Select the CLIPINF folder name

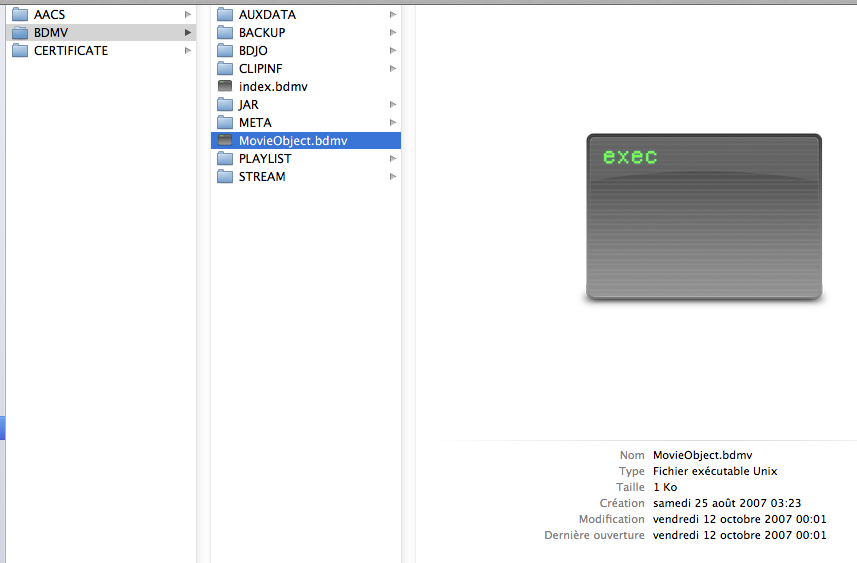pos(263,69)
